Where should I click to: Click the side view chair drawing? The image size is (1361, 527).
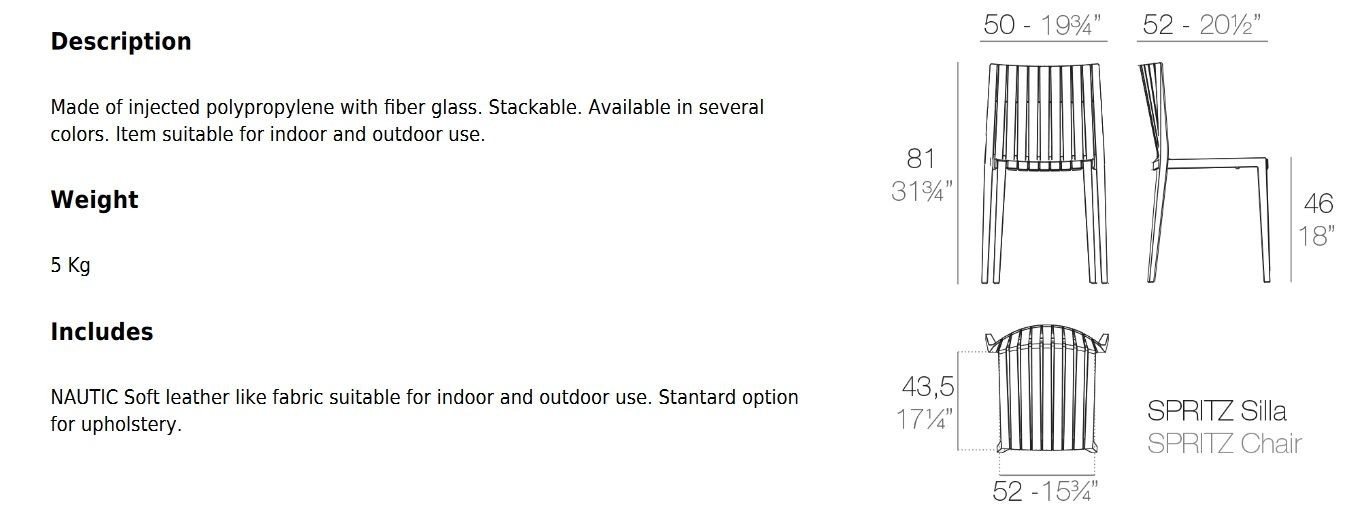pyautogui.click(x=1204, y=172)
